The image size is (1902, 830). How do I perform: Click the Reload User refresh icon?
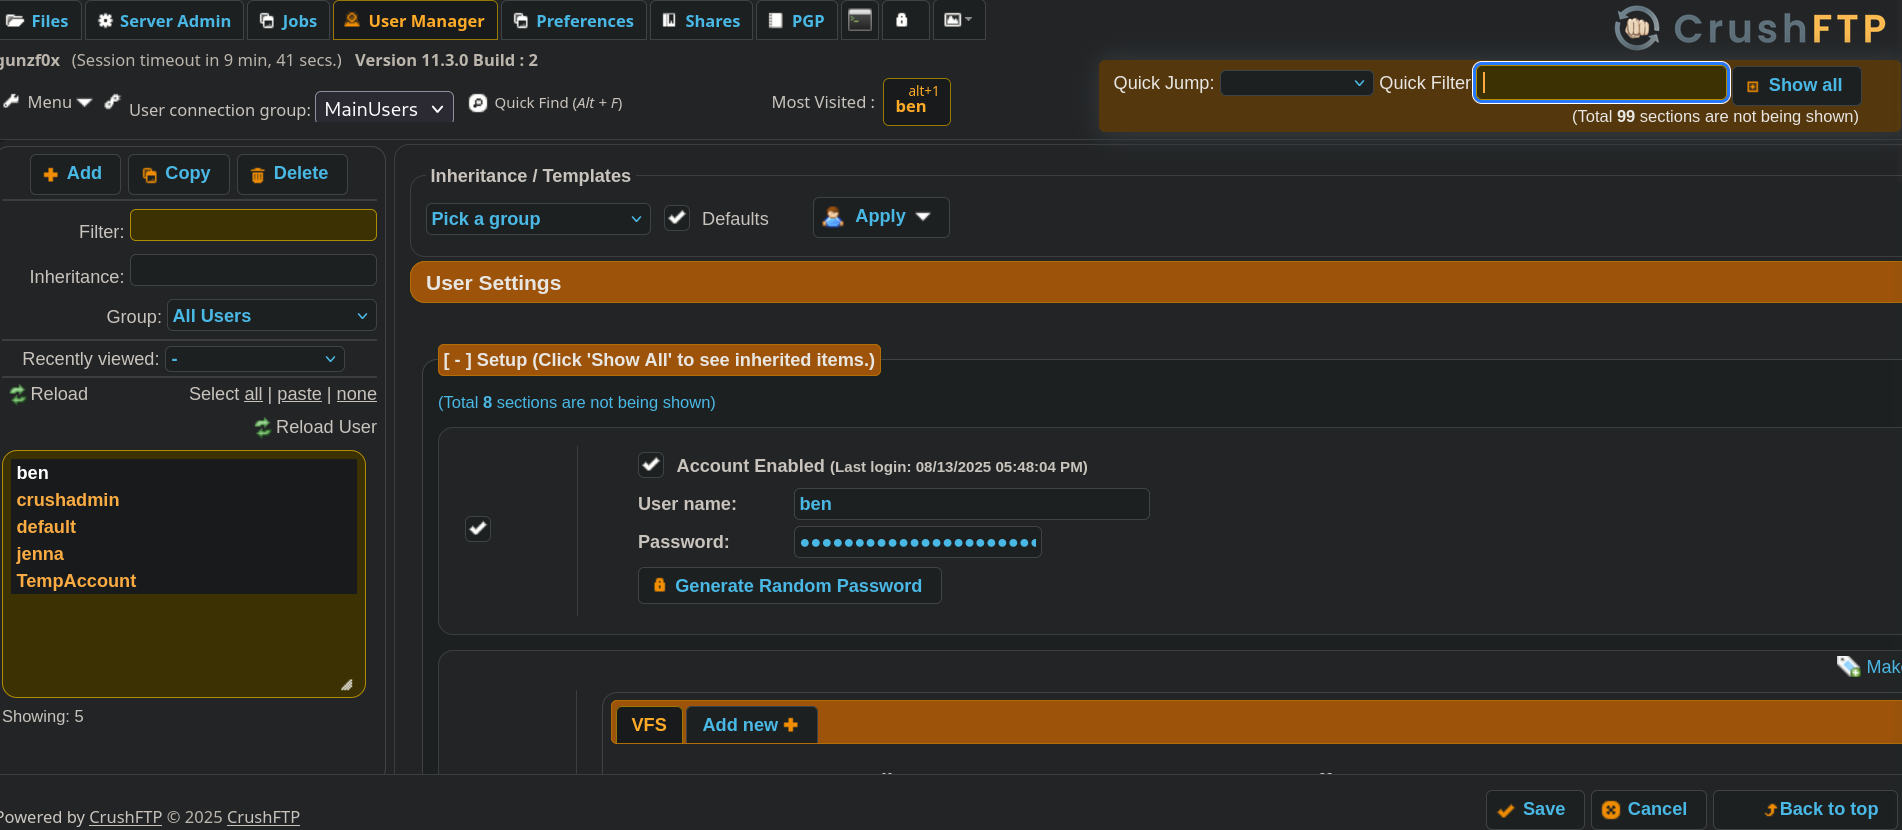(x=263, y=427)
